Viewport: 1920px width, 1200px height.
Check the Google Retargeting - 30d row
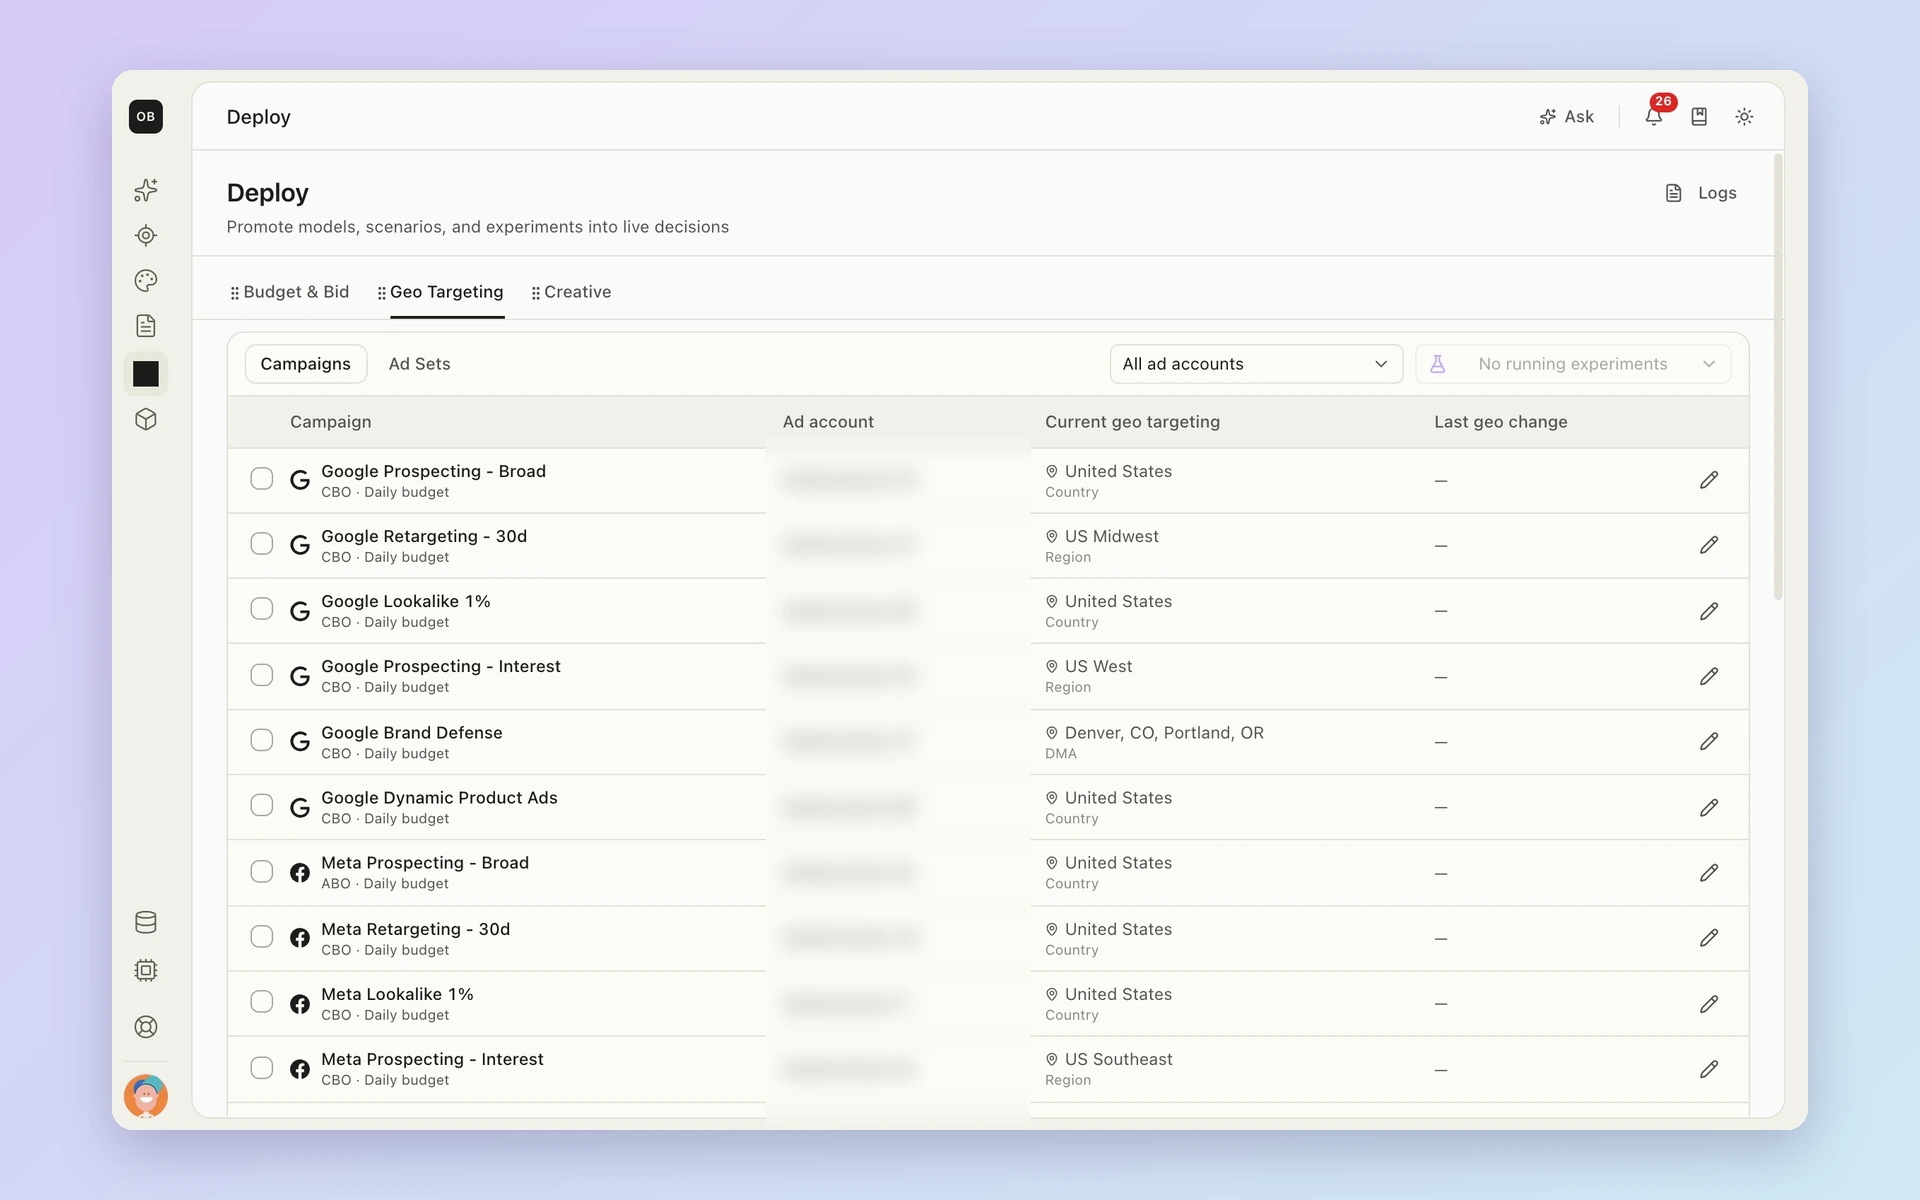(x=262, y=544)
